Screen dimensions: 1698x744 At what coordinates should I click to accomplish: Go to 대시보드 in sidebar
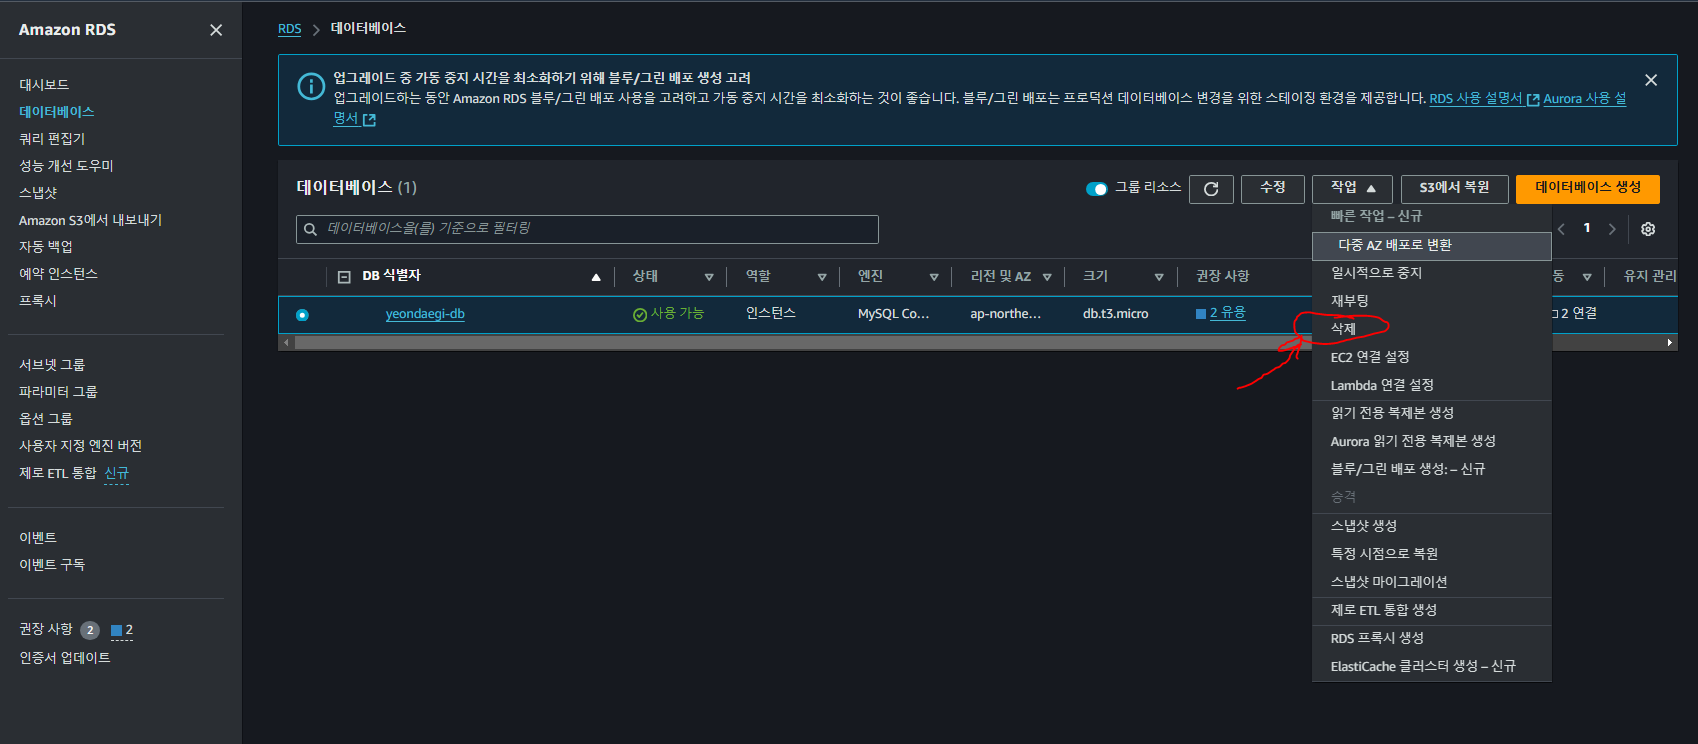(x=44, y=85)
